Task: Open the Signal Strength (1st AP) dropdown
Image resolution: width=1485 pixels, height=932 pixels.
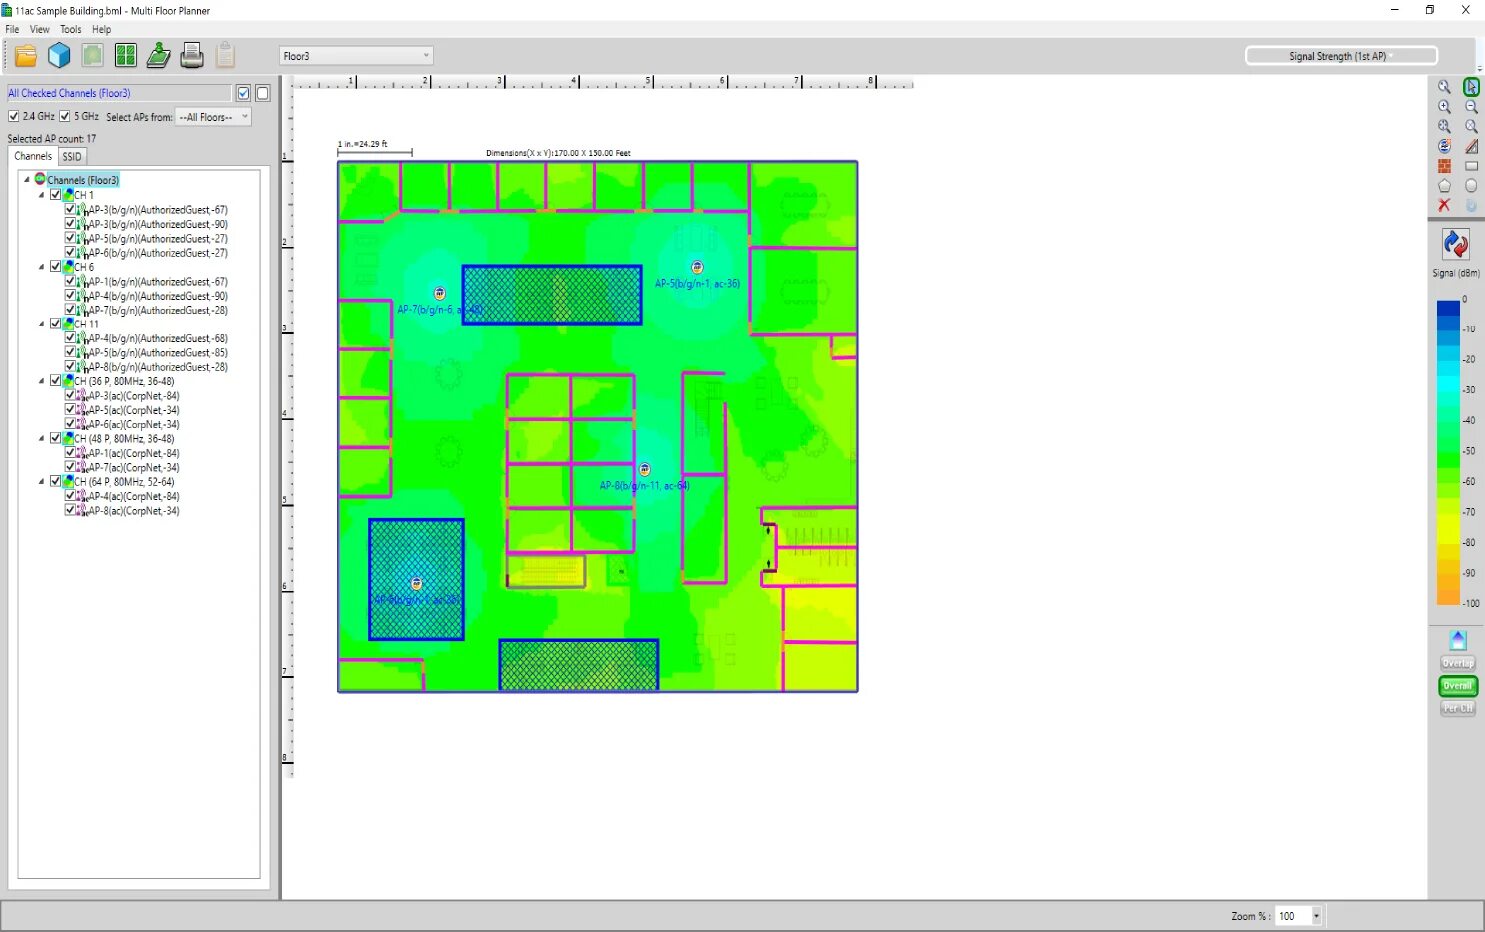Action: (x=1341, y=56)
